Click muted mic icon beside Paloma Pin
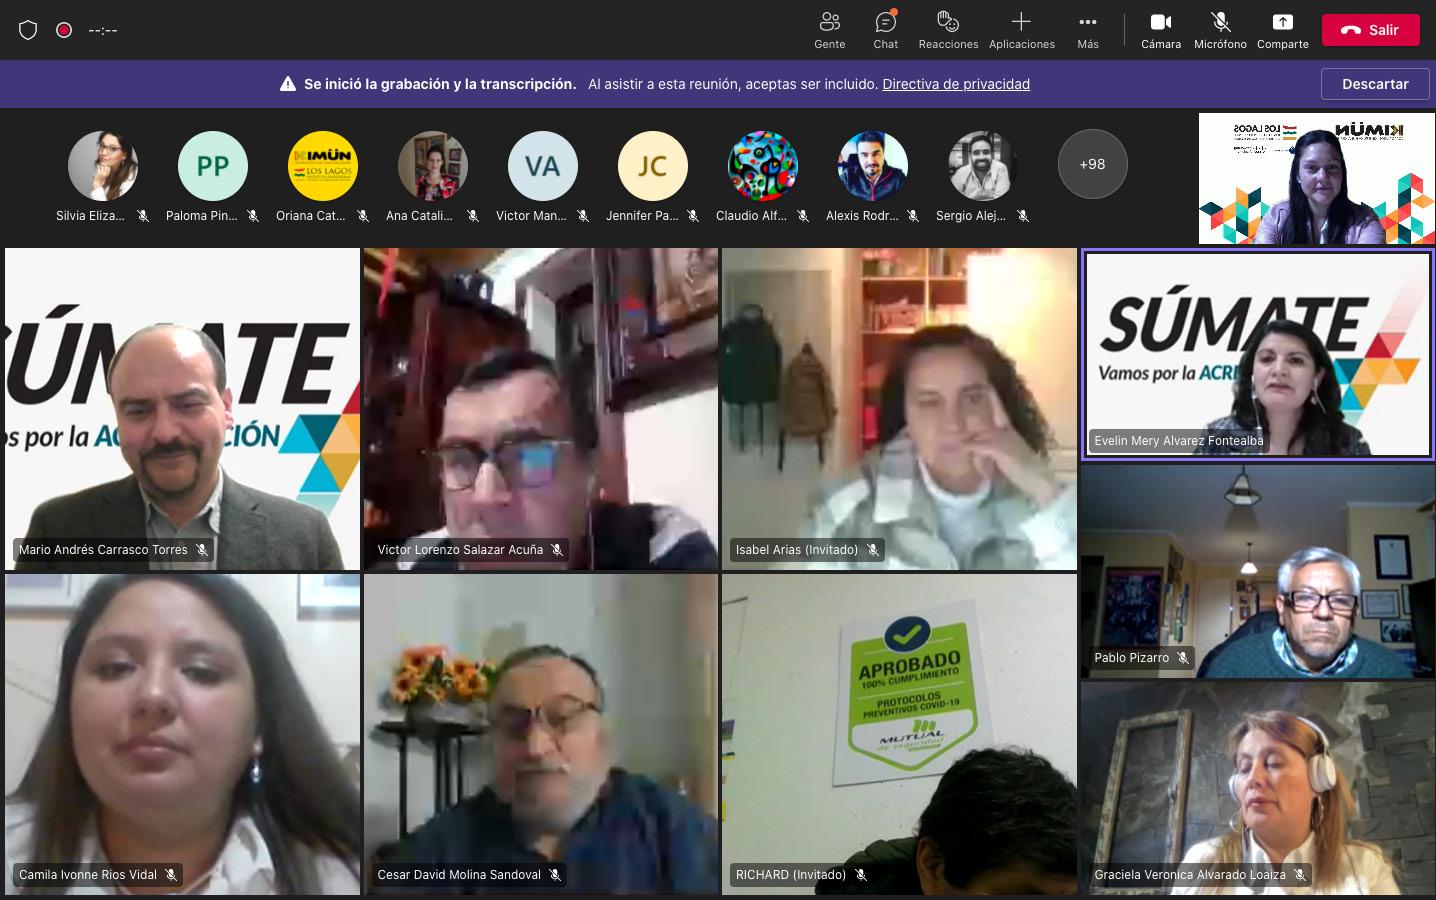The height and width of the screenshot is (900, 1436). coord(253,216)
